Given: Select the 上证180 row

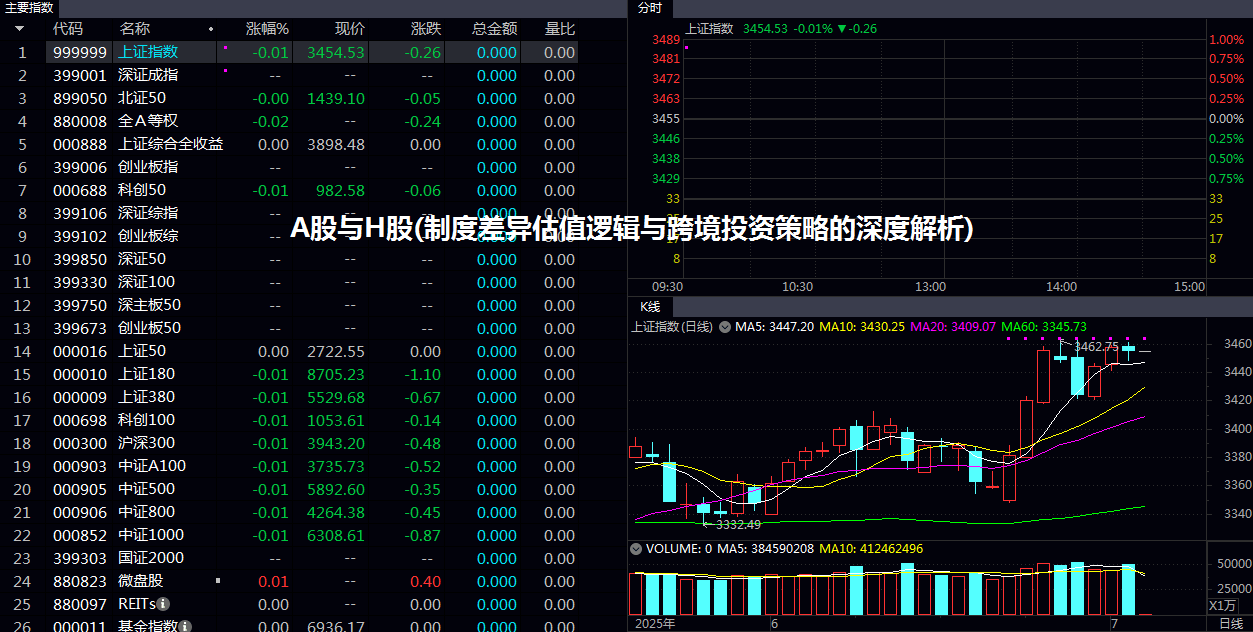Looking at the screenshot, I should [289, 374].
